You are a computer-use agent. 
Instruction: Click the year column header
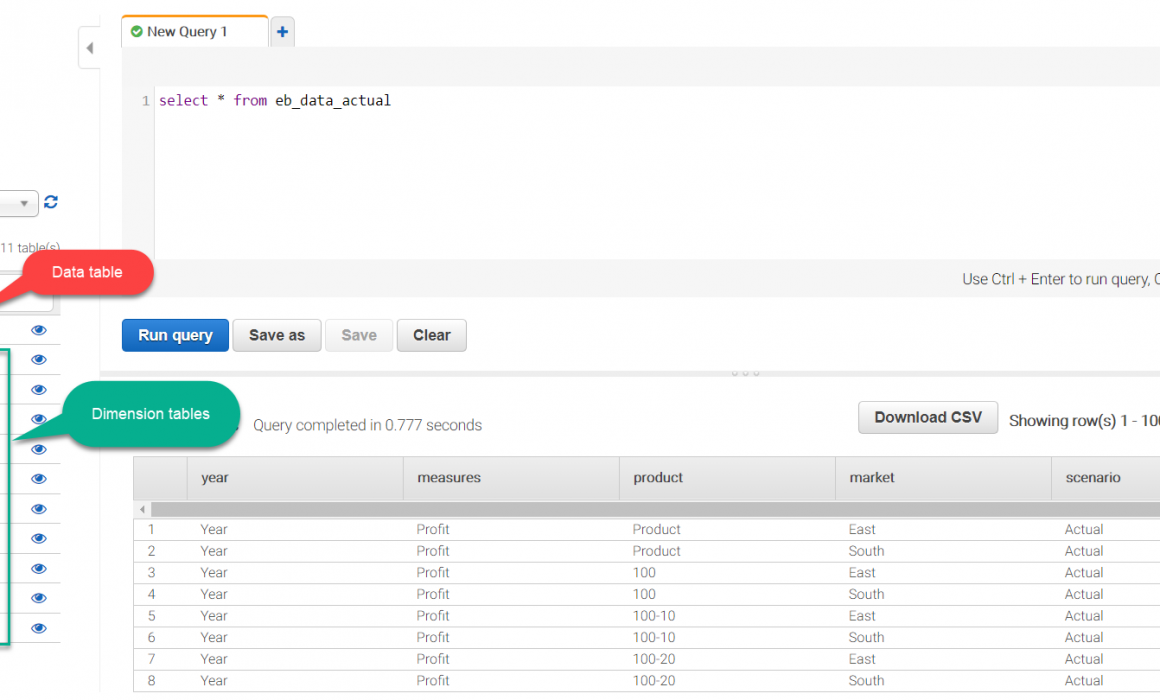215,478
